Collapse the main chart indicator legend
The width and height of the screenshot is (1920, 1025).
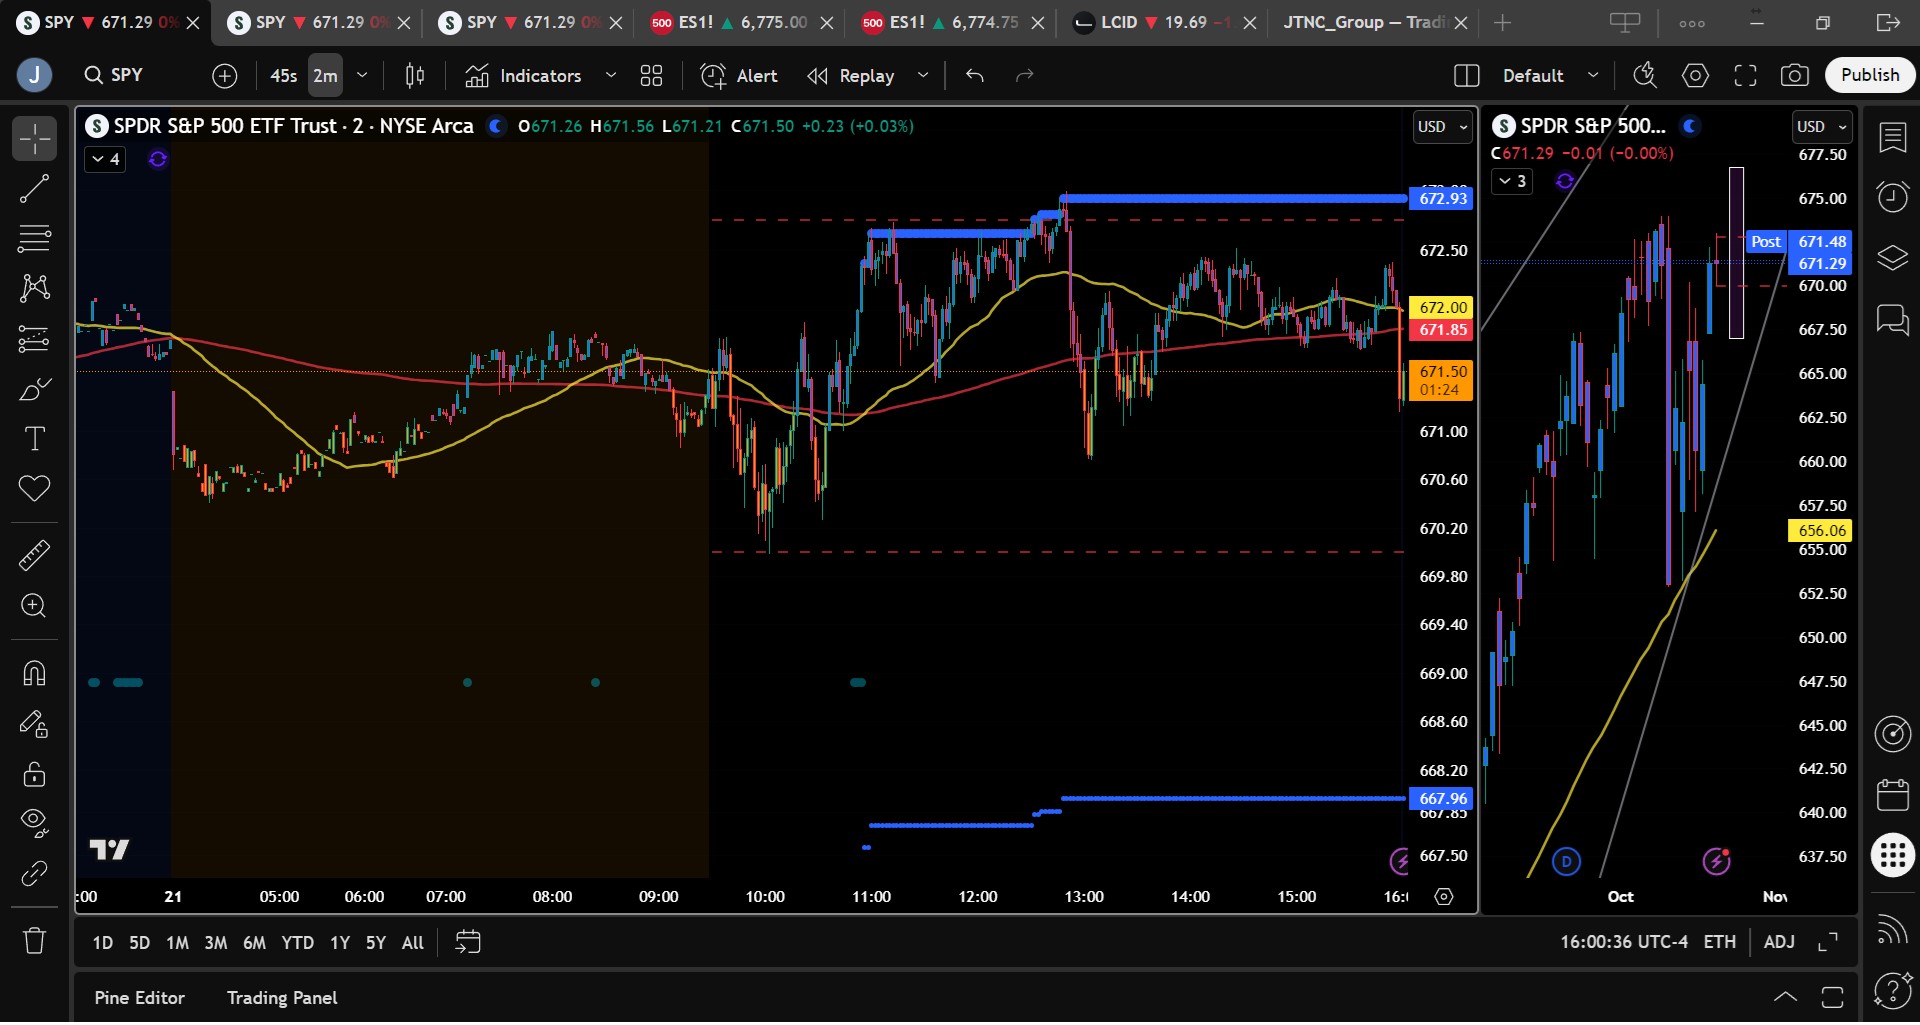point(105,159)
